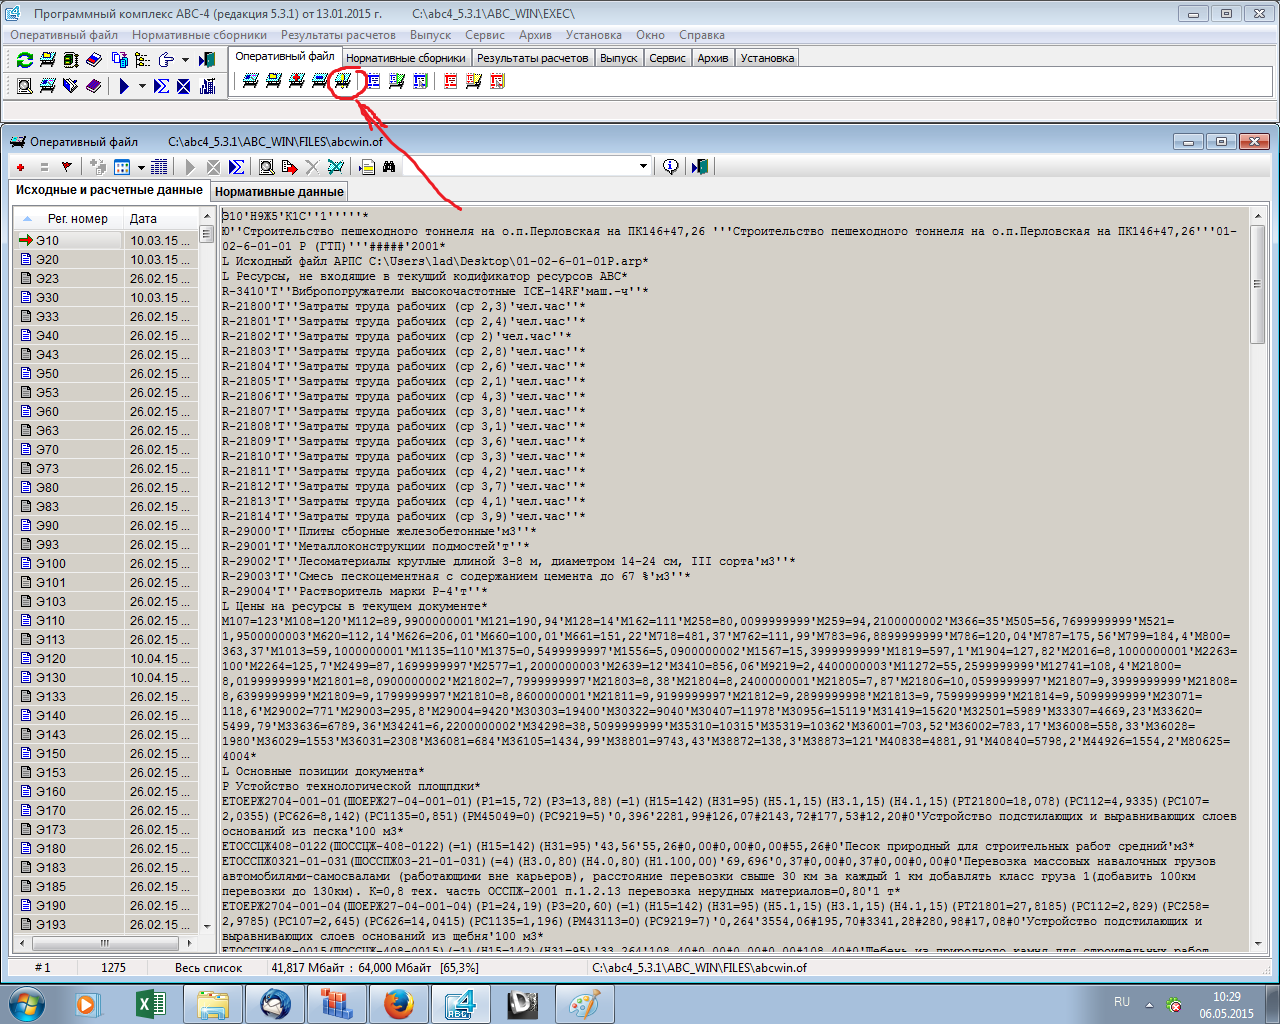Viewport: 1280px width, 1024px height.
Task: Click the Windows Start button
Action: (x=26, y=1003)
